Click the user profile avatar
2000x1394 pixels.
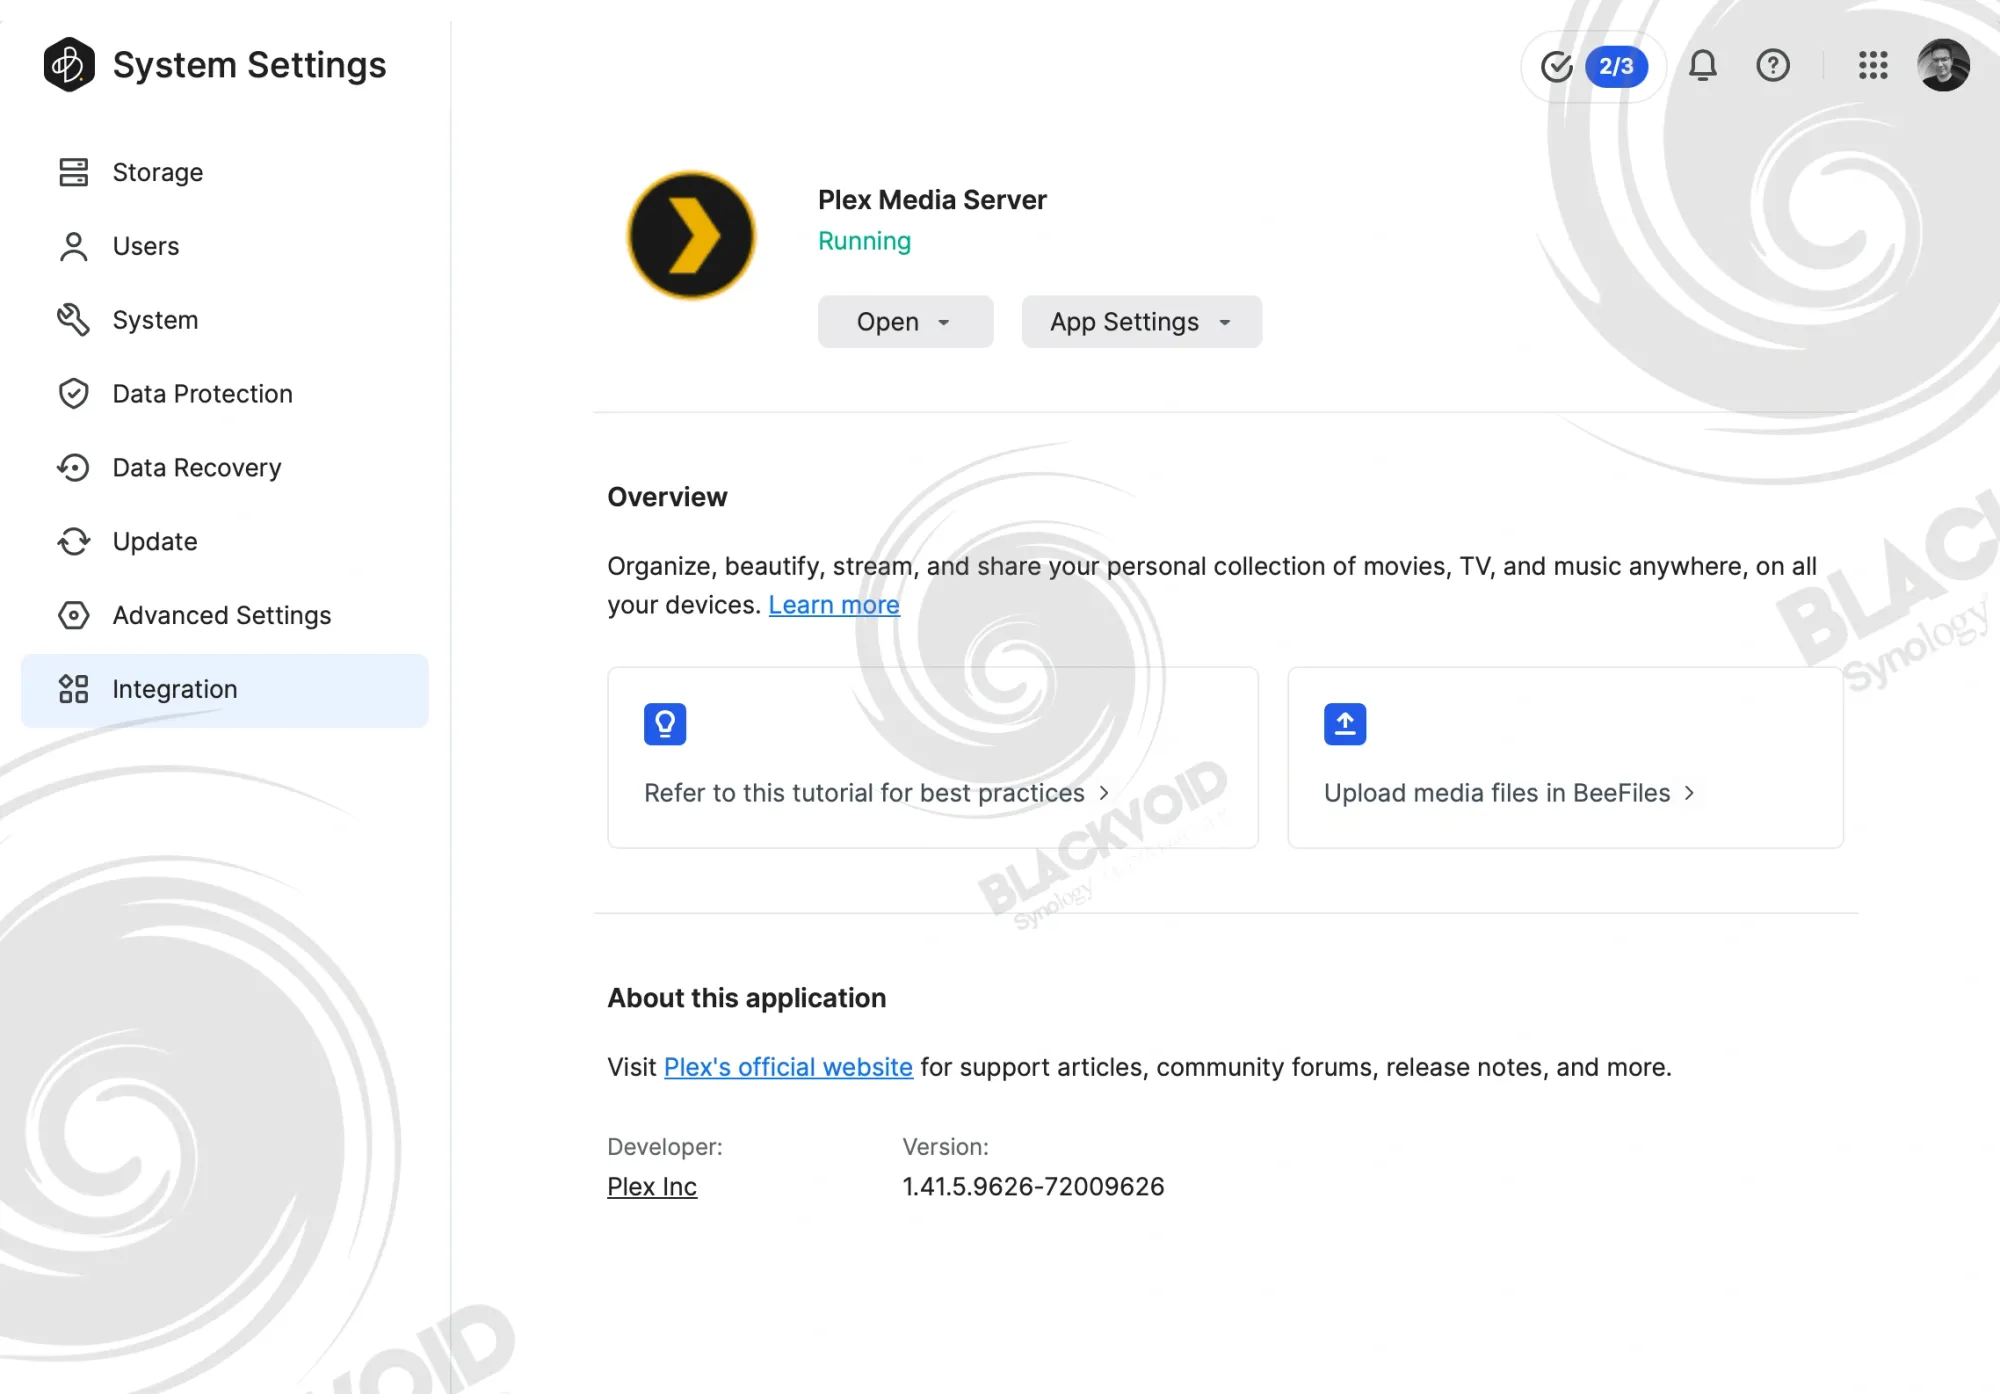coord(1943,65)
